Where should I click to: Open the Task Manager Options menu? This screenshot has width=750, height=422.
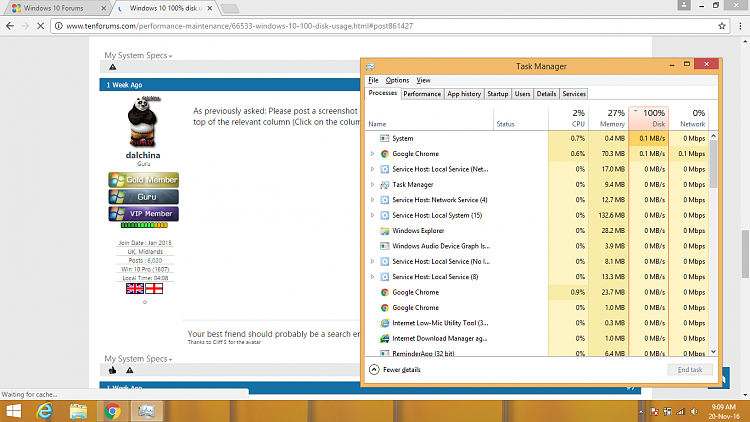coord(397,80)
